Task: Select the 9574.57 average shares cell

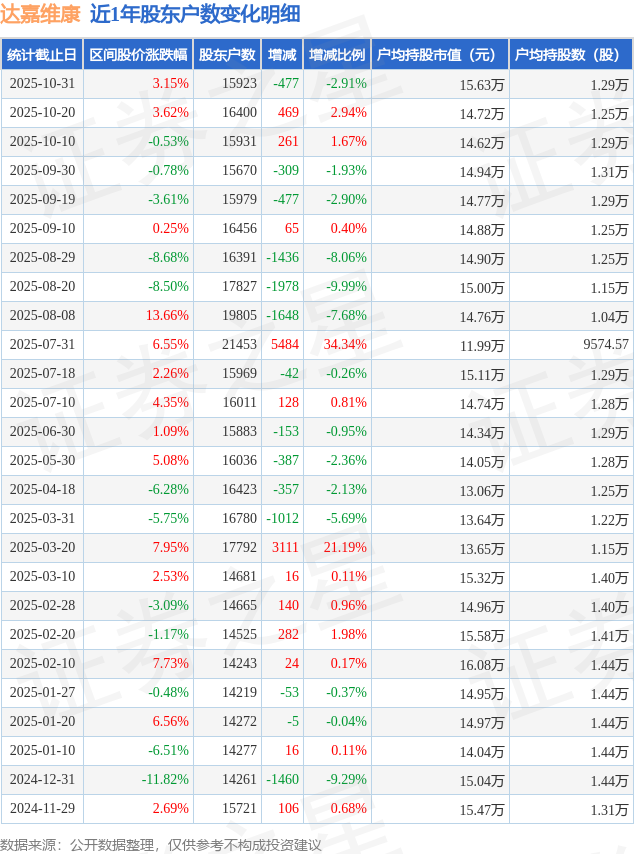Action: [x=606, y=345]
